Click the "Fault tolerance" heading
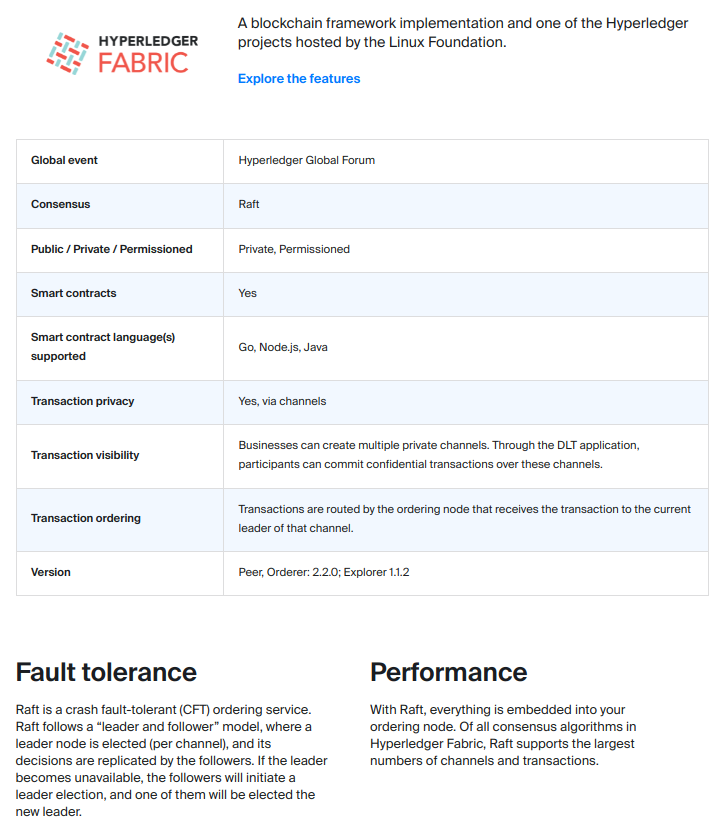Image resolution: width=722 pixels, height=822 pixels. coord(106,671)
